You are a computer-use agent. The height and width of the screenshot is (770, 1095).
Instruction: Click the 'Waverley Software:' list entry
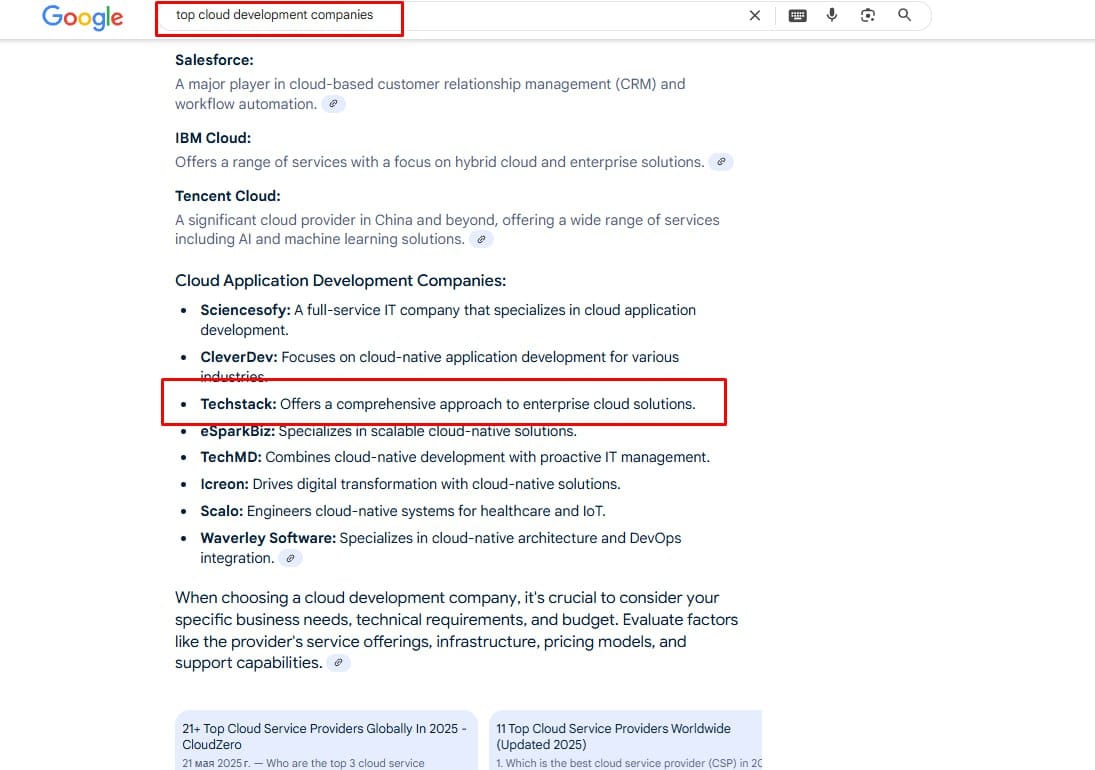point(441,548)
